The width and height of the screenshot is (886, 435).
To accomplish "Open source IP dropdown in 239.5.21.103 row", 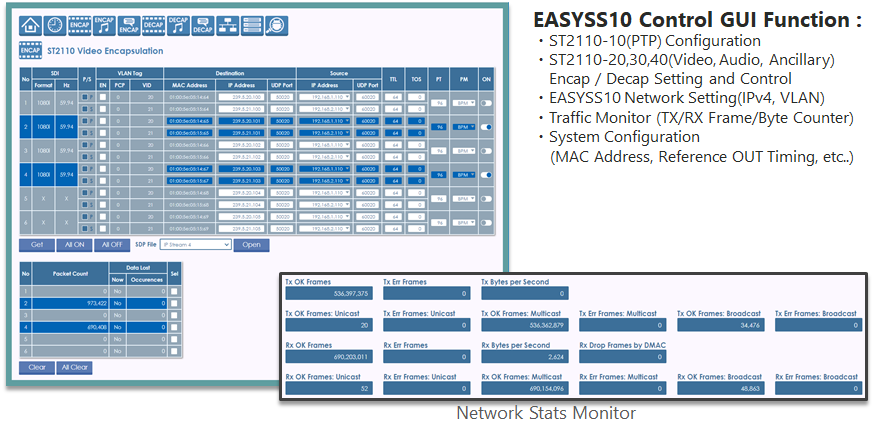I will 324,181.
